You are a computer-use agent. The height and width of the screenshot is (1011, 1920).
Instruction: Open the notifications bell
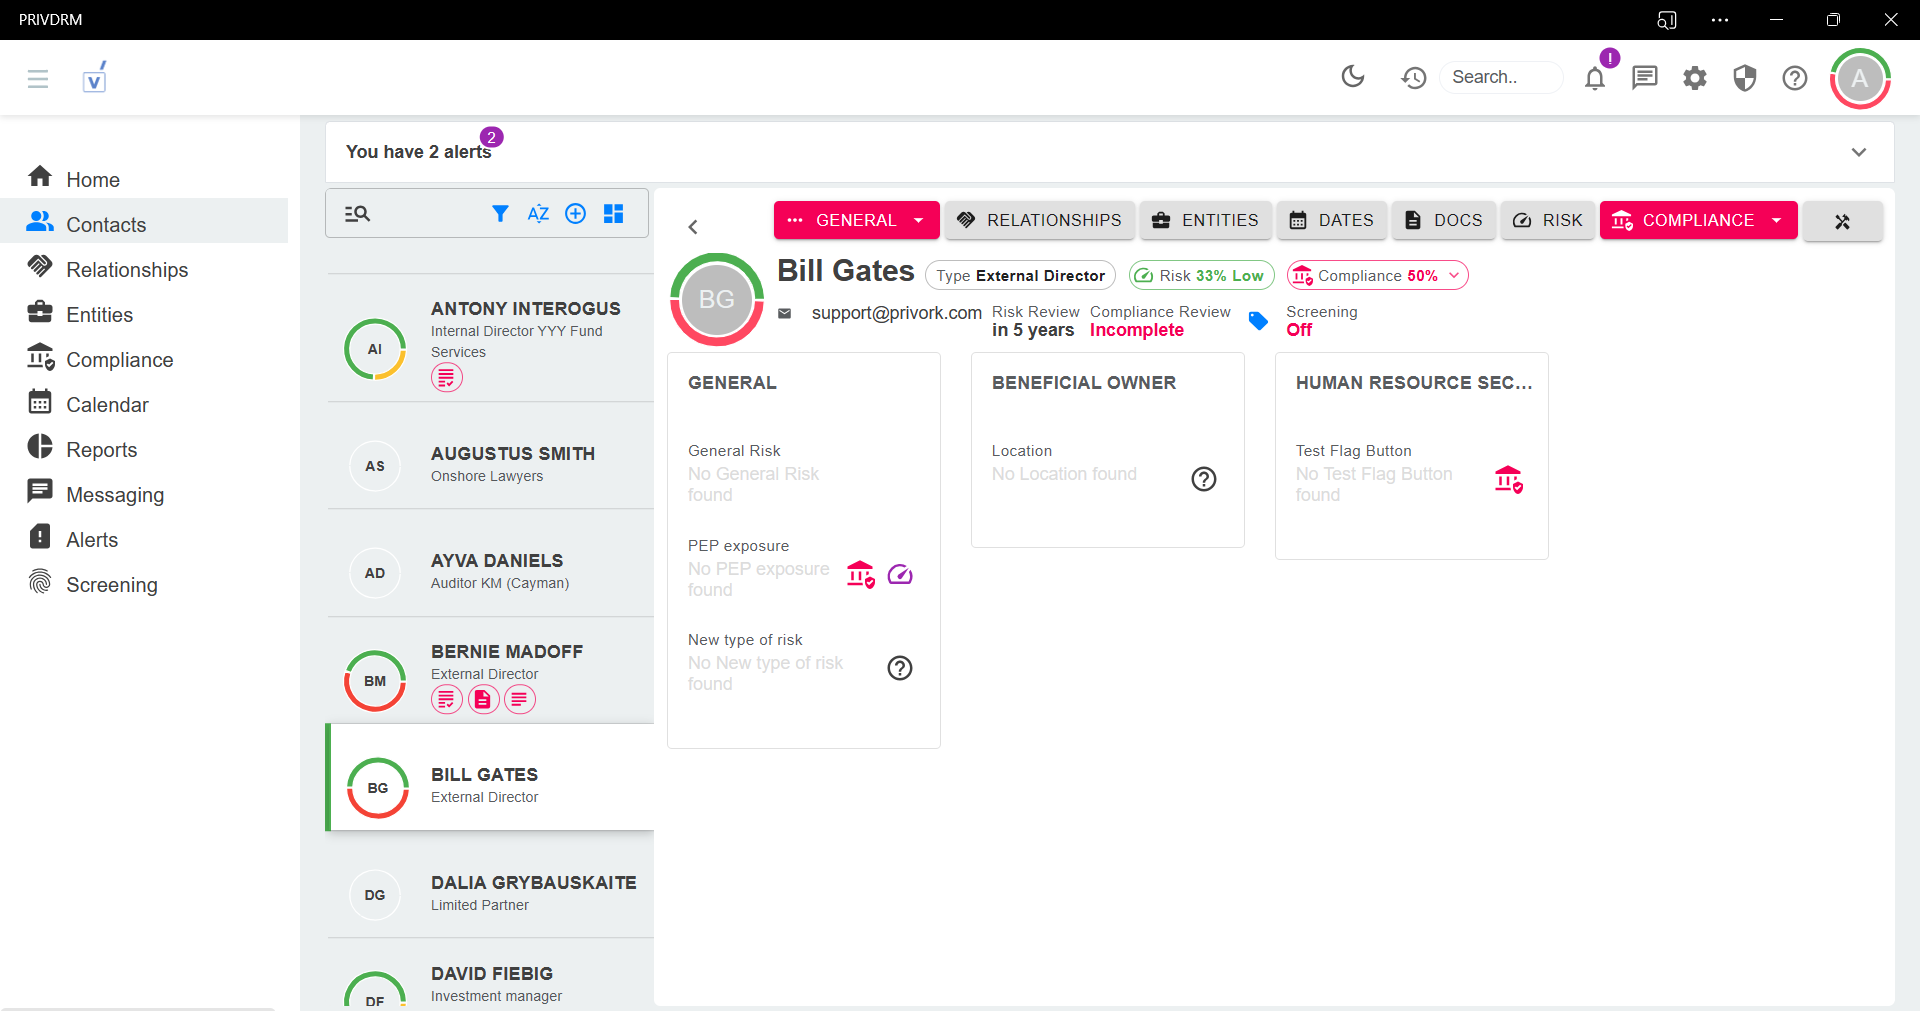point(1594,78)
